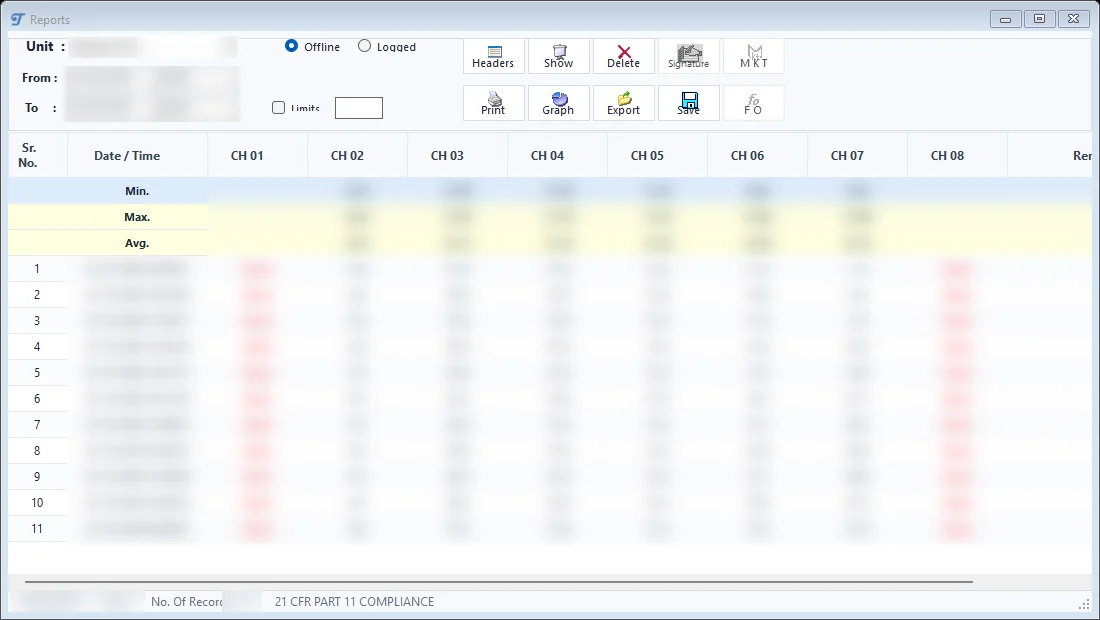Select the Avg. summary row
1100x620 pixels.
550,243
